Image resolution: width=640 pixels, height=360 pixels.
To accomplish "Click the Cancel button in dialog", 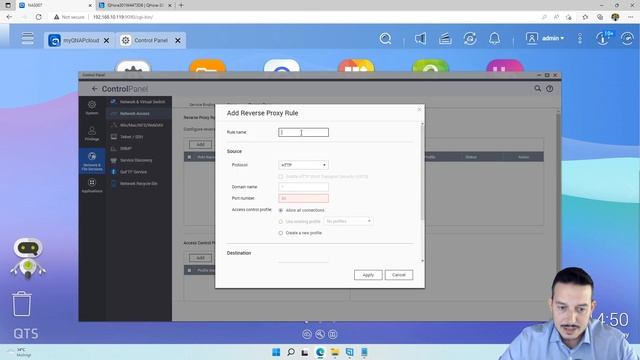I will 399,275.
